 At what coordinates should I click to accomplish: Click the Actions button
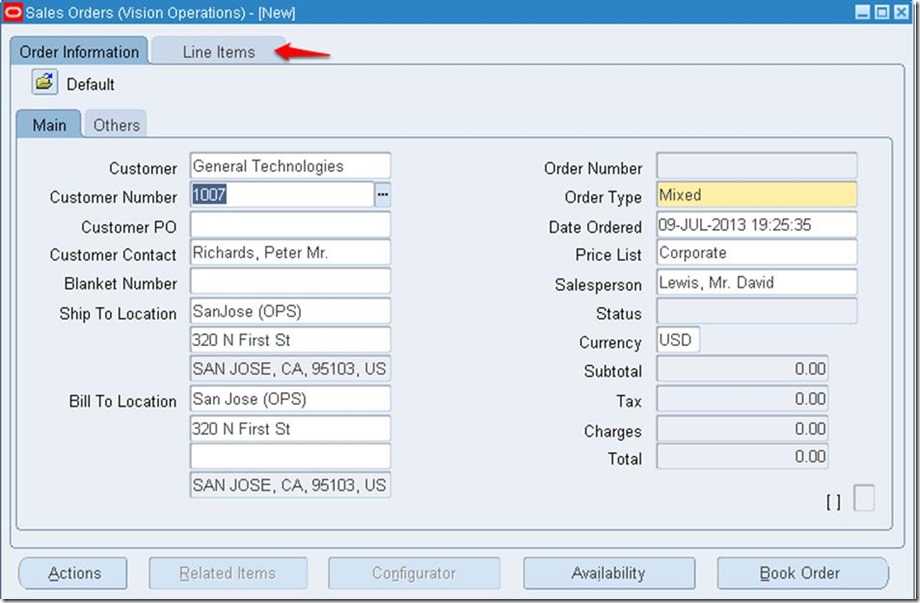pos(74,573)
